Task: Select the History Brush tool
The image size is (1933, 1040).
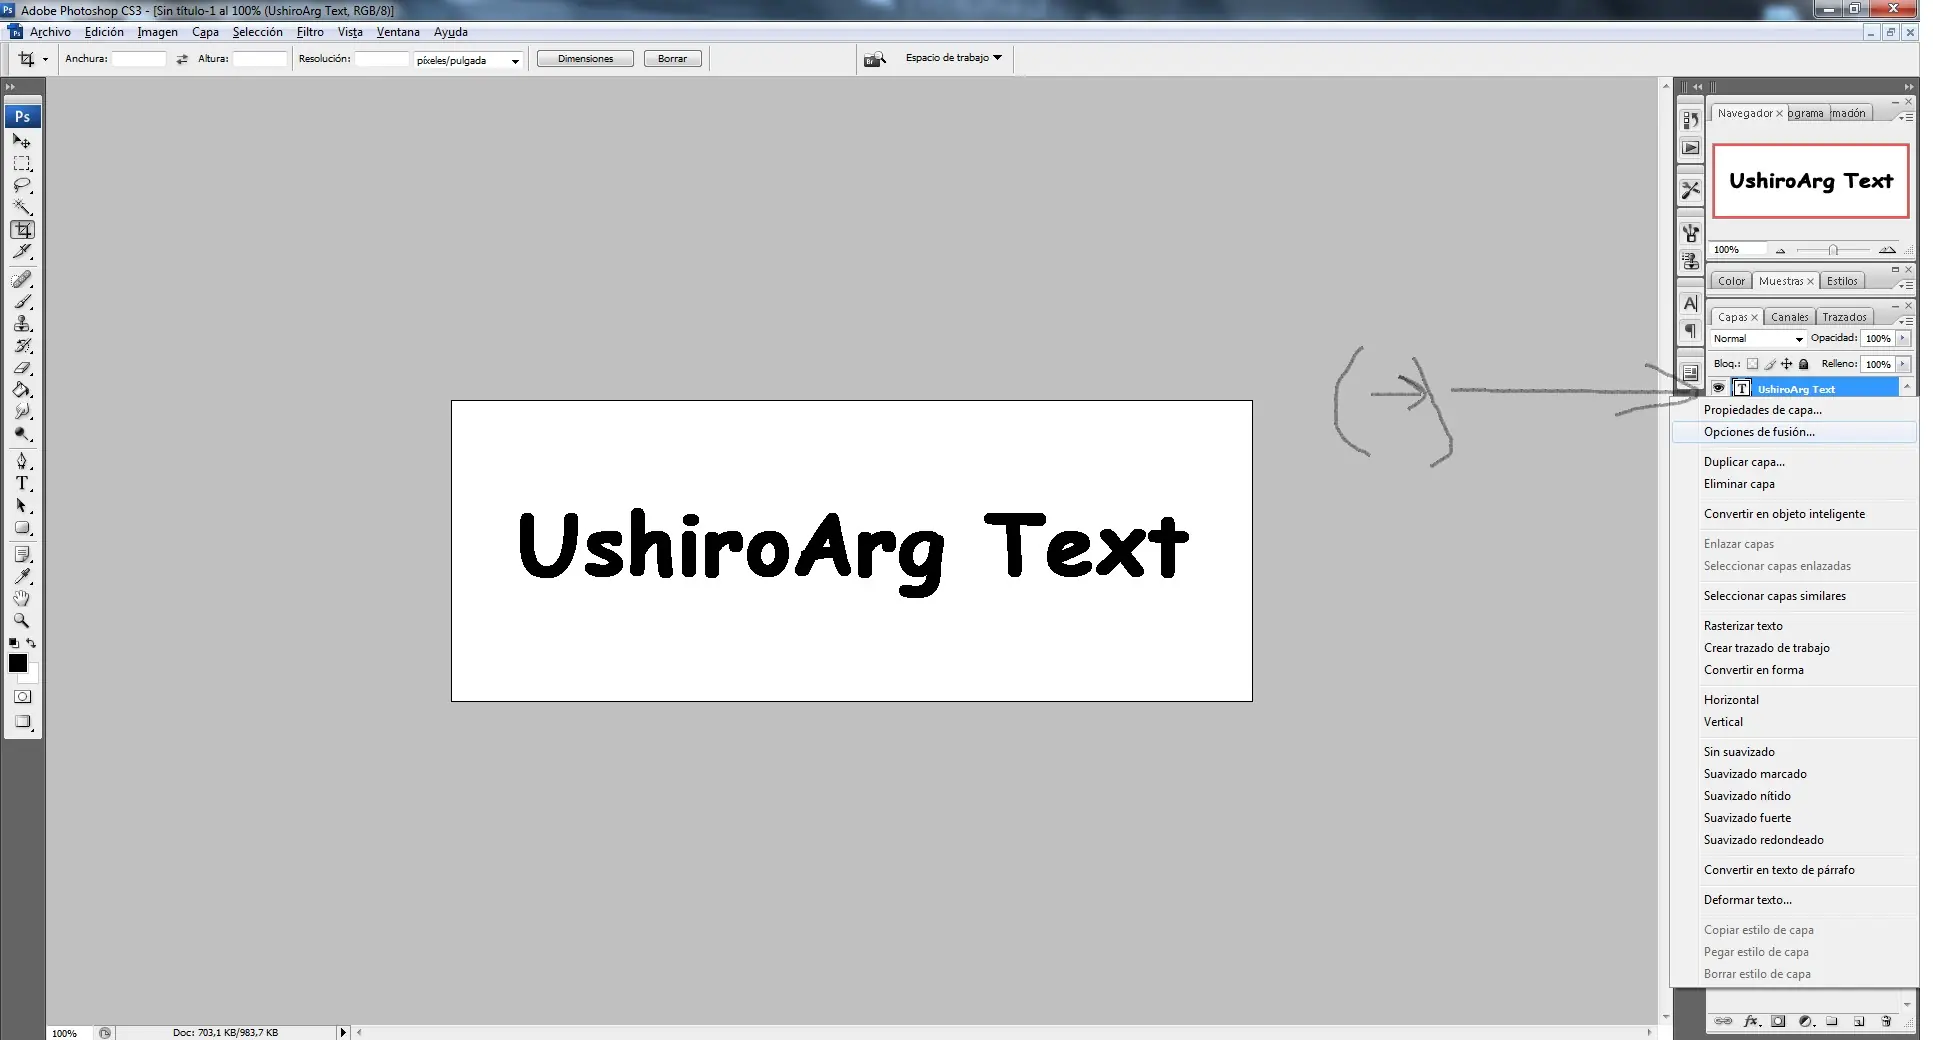Action: 22,345
